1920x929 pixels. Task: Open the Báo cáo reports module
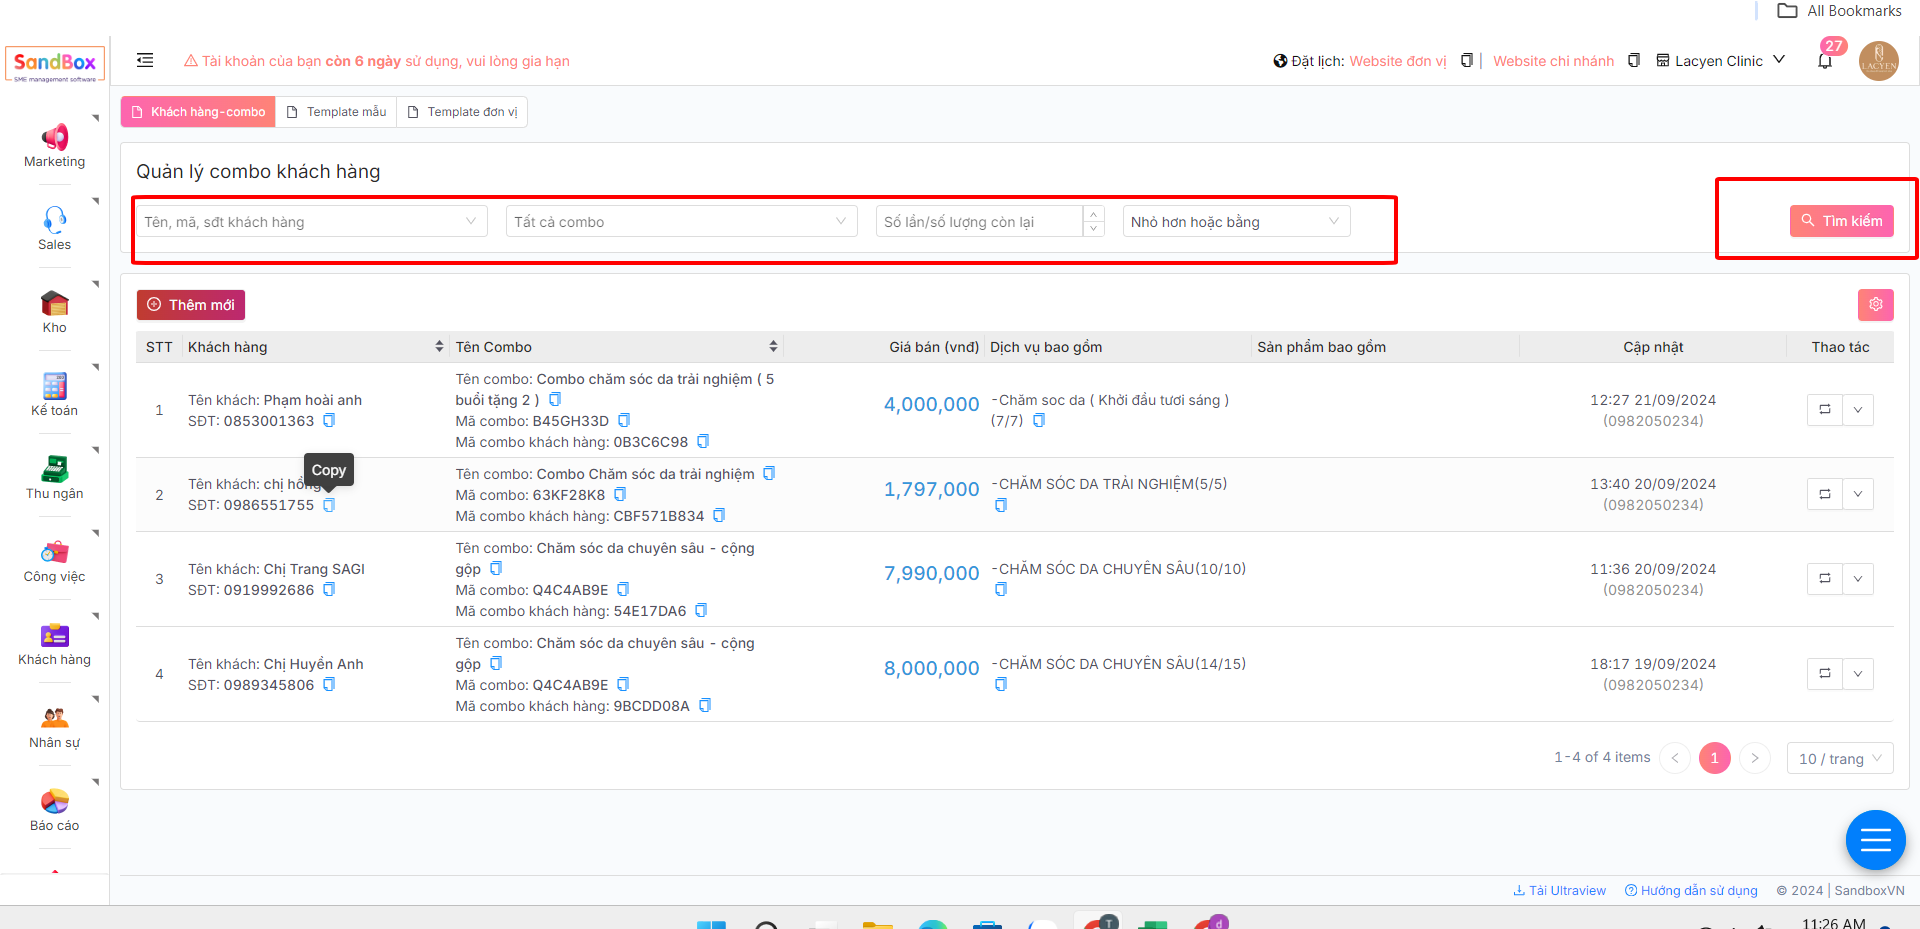54,809
